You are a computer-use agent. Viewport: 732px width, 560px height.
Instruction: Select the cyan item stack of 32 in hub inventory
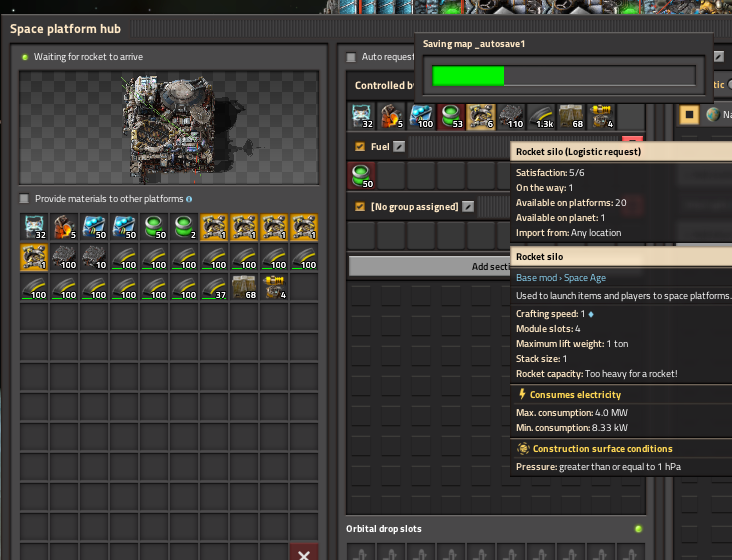point(34,227)
